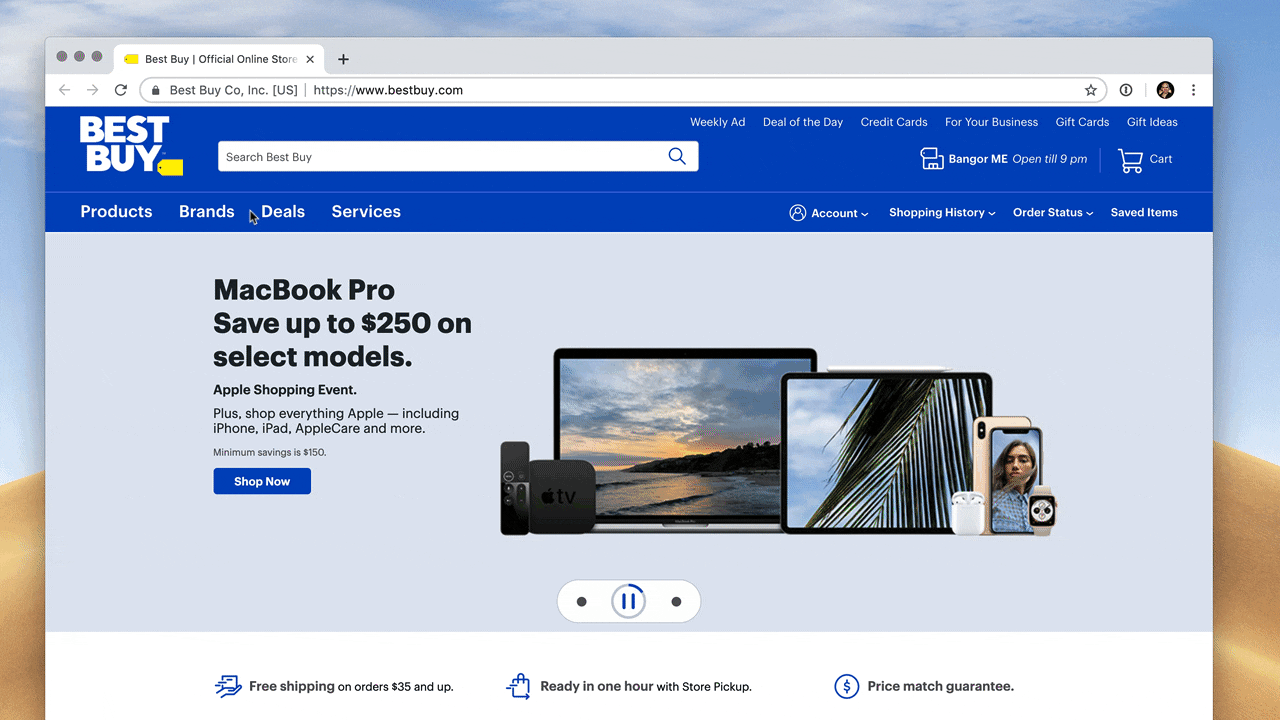Click the Bangor ME store link
The width and height of the screenshot is (1280, 720).
pos(978,159)
